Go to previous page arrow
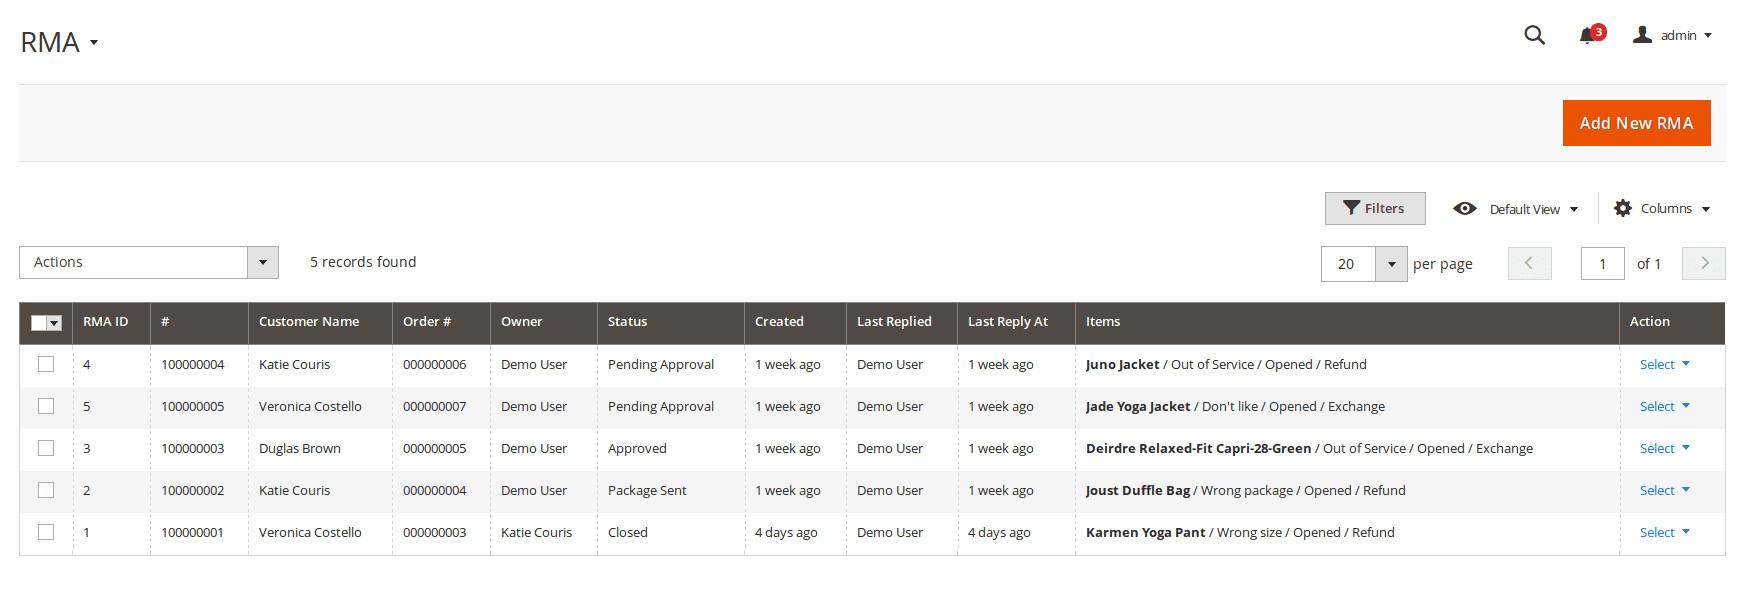 (1529, 263)
